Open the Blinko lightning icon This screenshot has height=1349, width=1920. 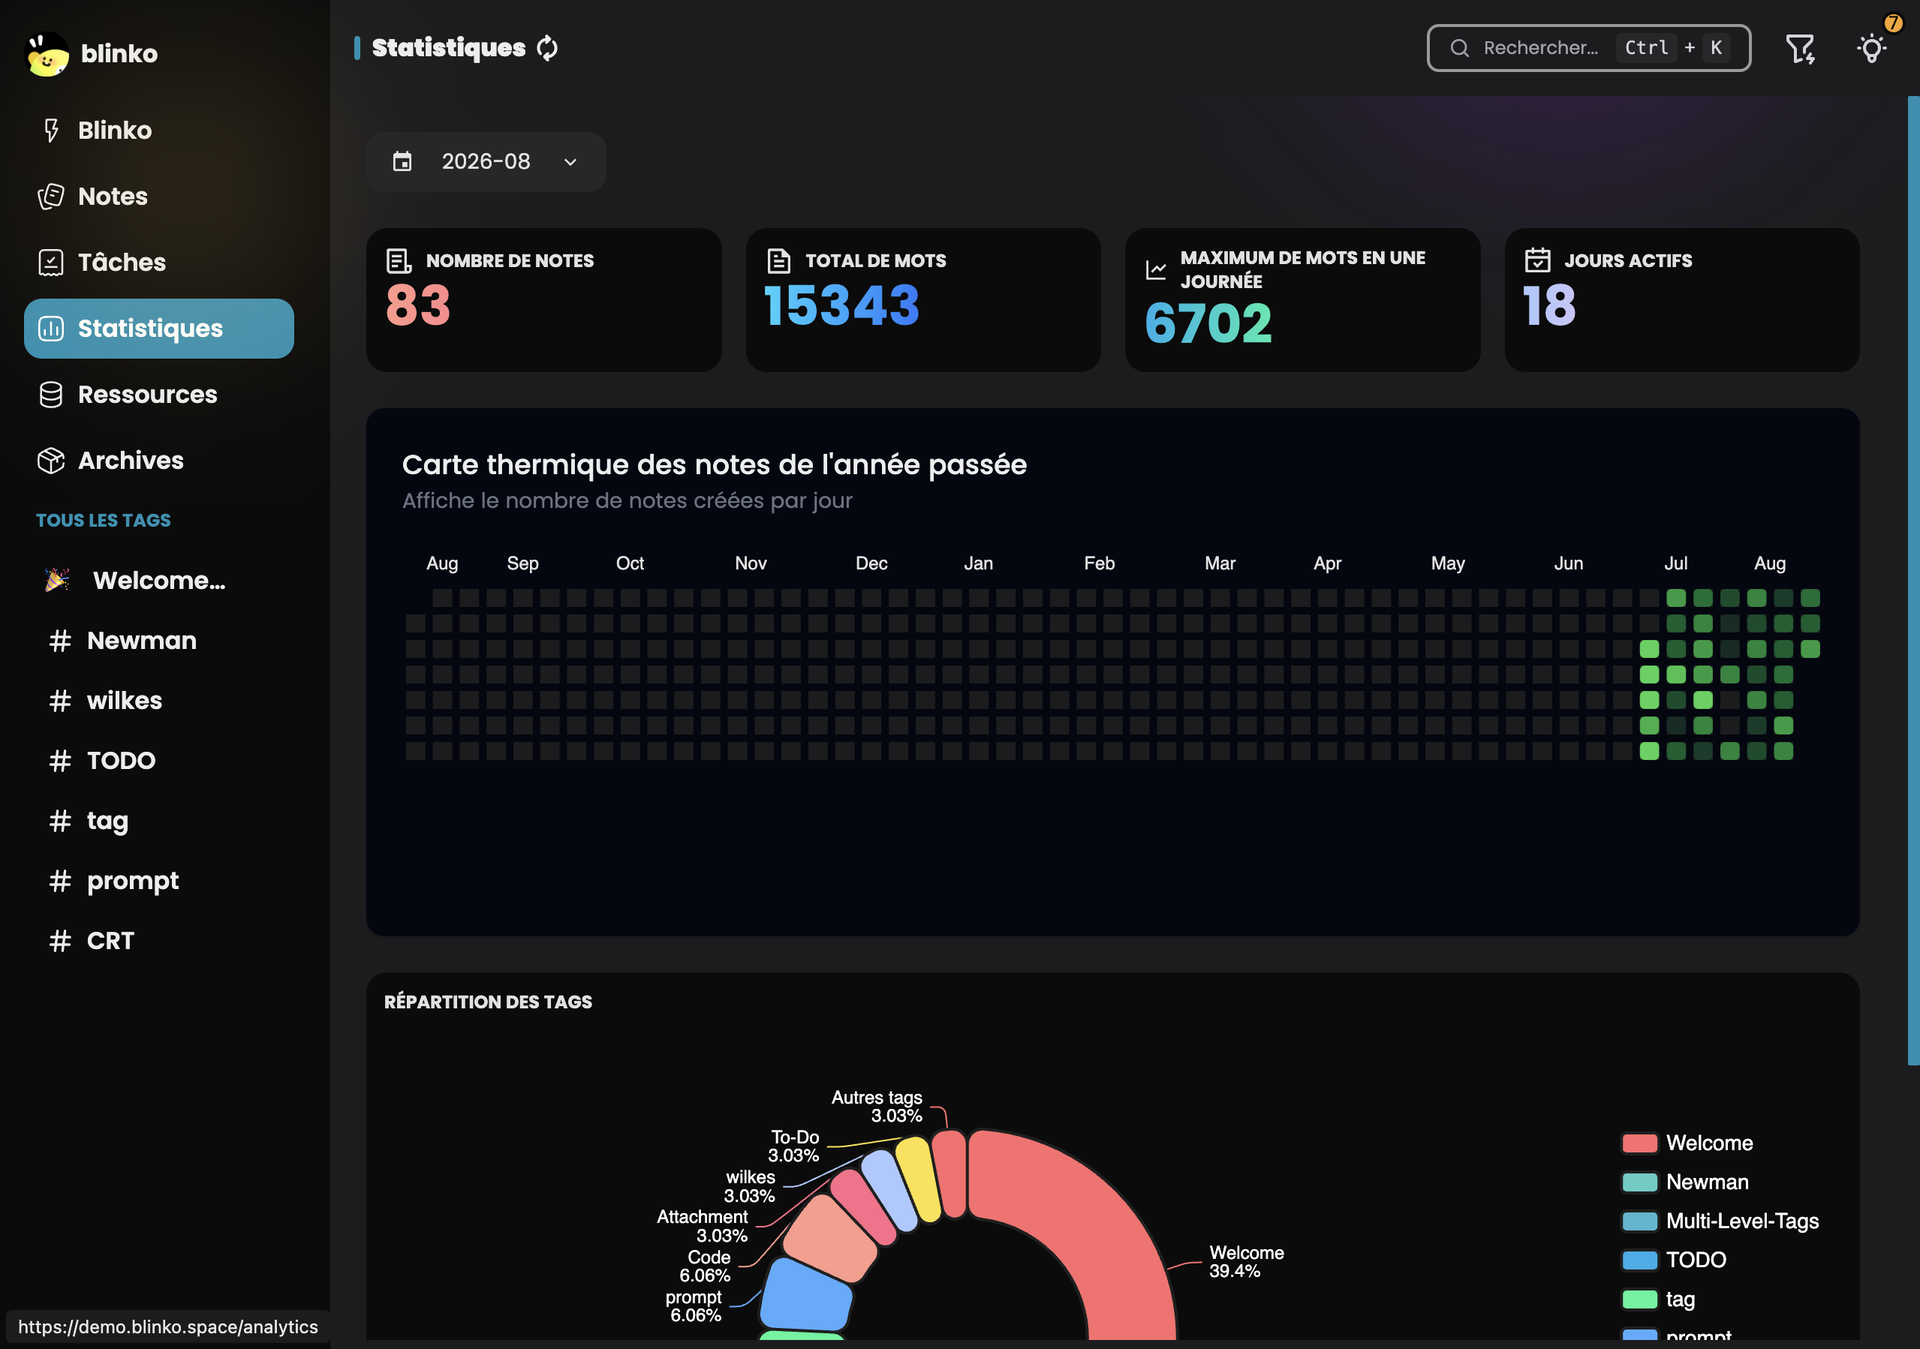coord(51,130)
